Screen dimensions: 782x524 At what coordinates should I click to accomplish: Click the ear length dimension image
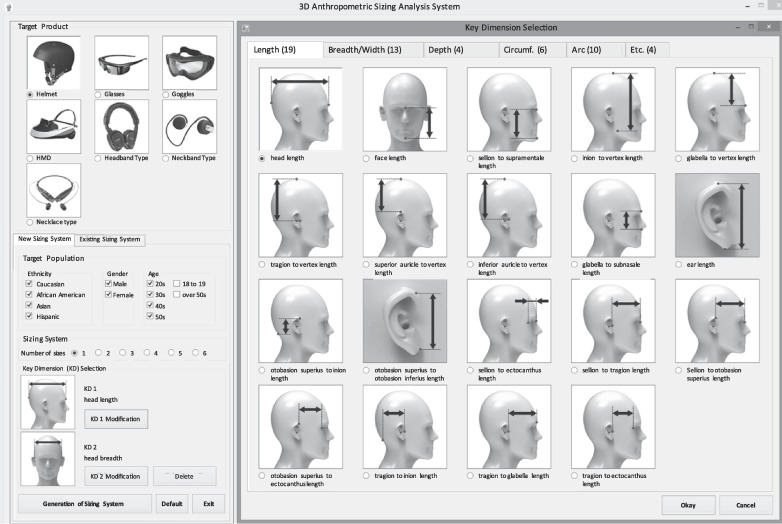click(717, 215)
